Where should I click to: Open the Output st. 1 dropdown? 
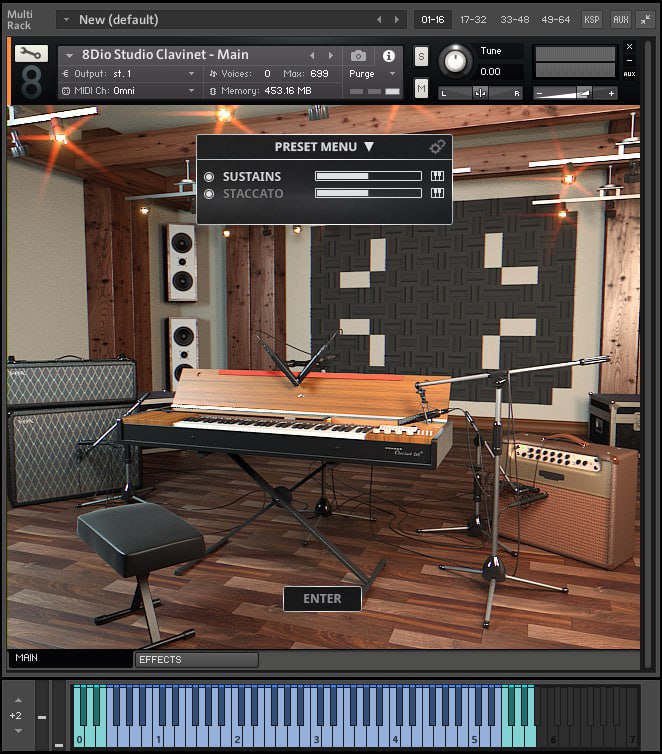(x=129, y=74)
